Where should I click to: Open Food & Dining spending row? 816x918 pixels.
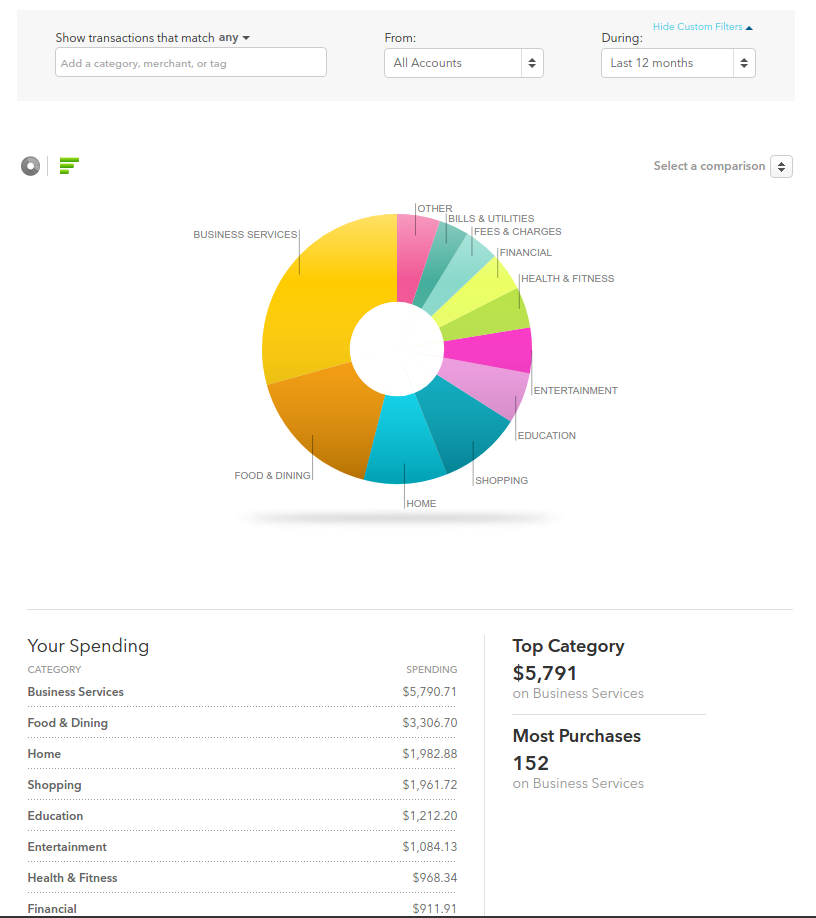[x=242, y=723]
